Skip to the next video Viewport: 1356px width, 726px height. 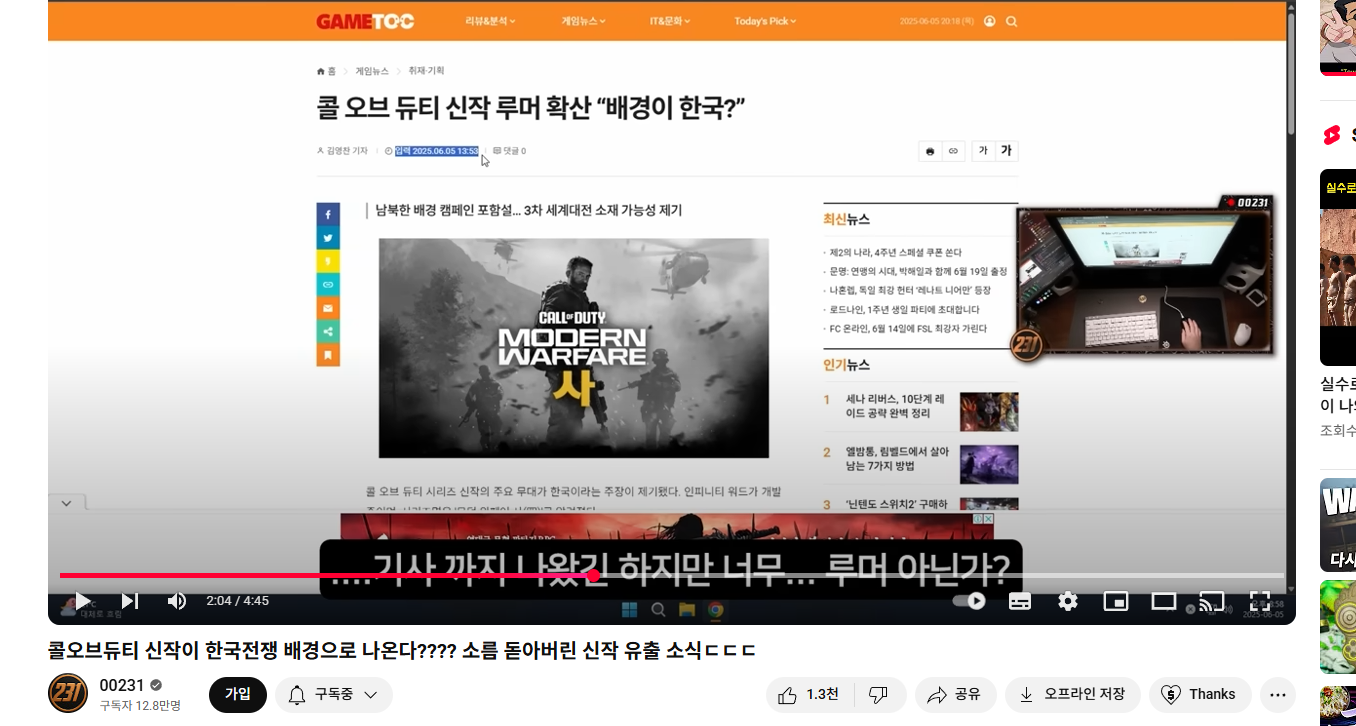tap(129, 601)
